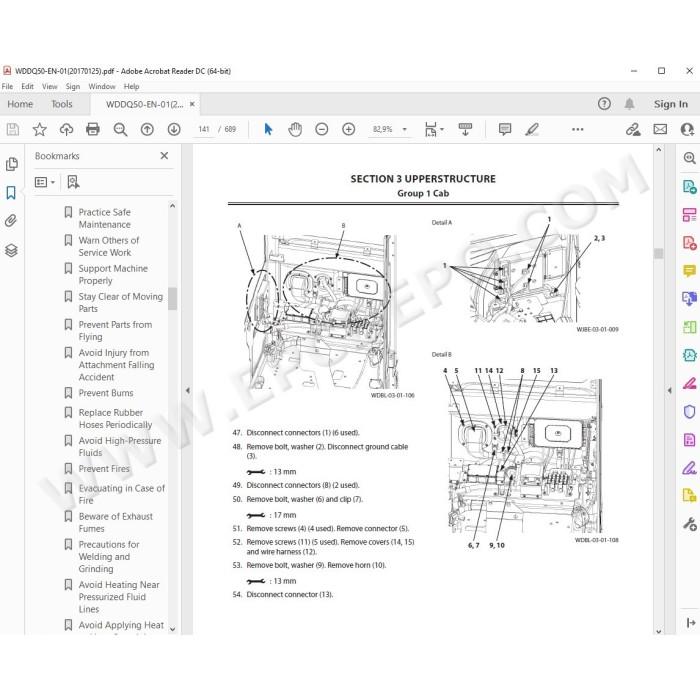
Task: Open the page thumbnails panel icon
Action: click(12, 164)
